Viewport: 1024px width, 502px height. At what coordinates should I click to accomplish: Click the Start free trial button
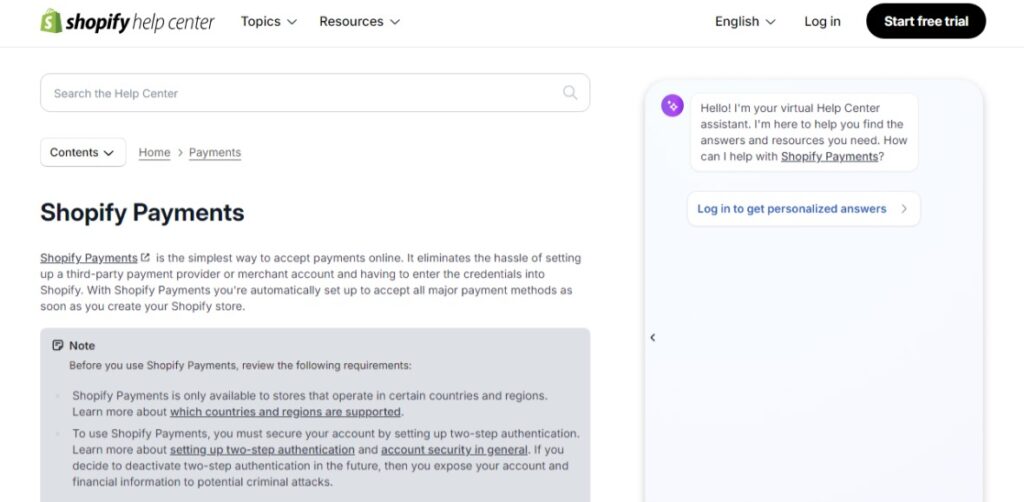click(x=926, y=21)
